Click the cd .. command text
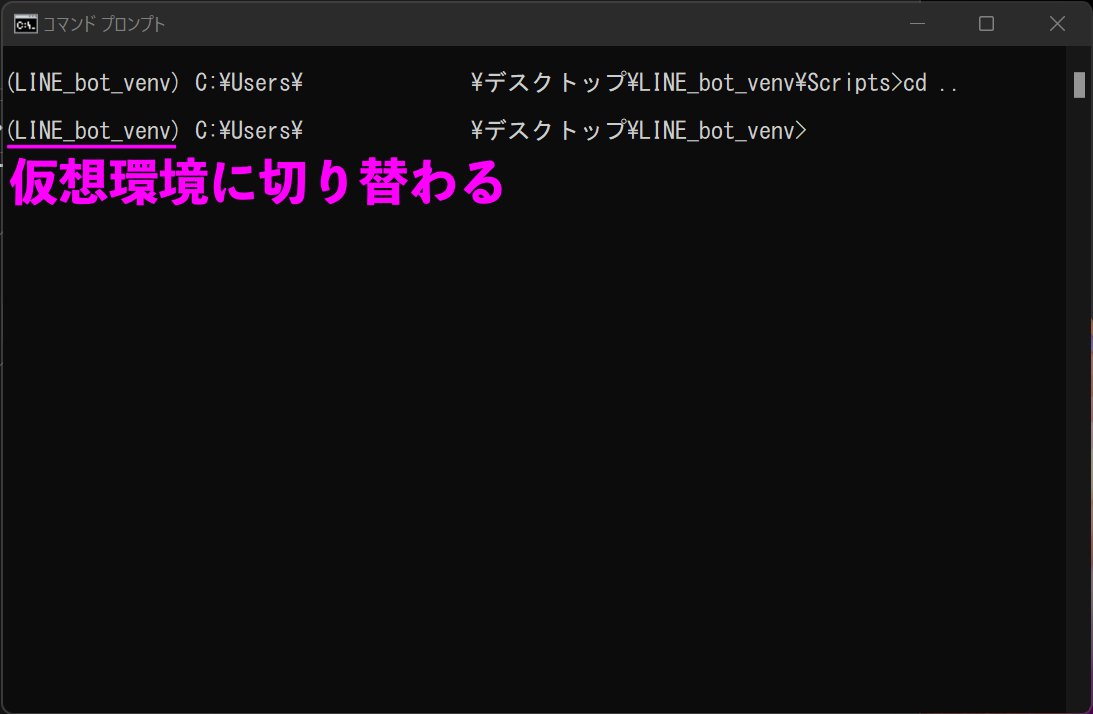 point(932,83)
